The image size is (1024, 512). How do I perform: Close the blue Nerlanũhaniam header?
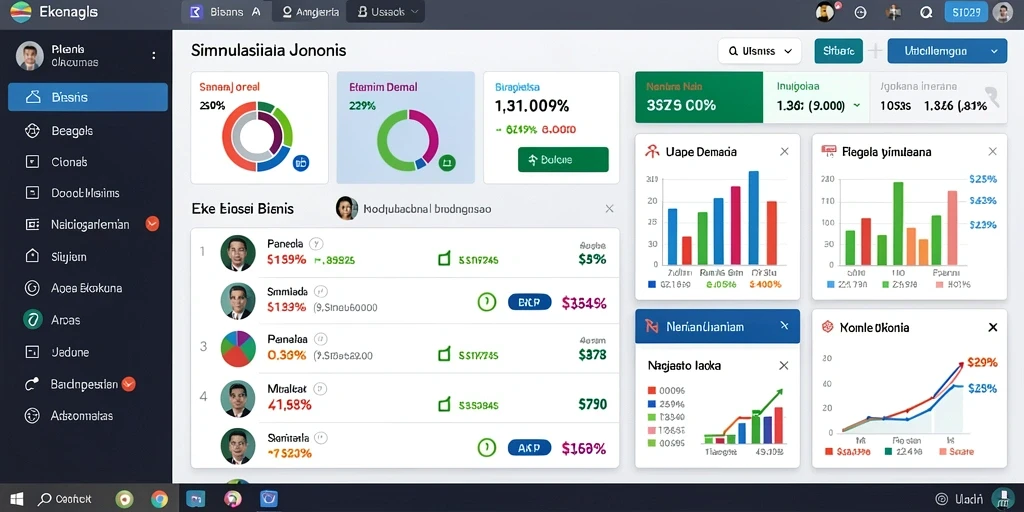point(784,325)
